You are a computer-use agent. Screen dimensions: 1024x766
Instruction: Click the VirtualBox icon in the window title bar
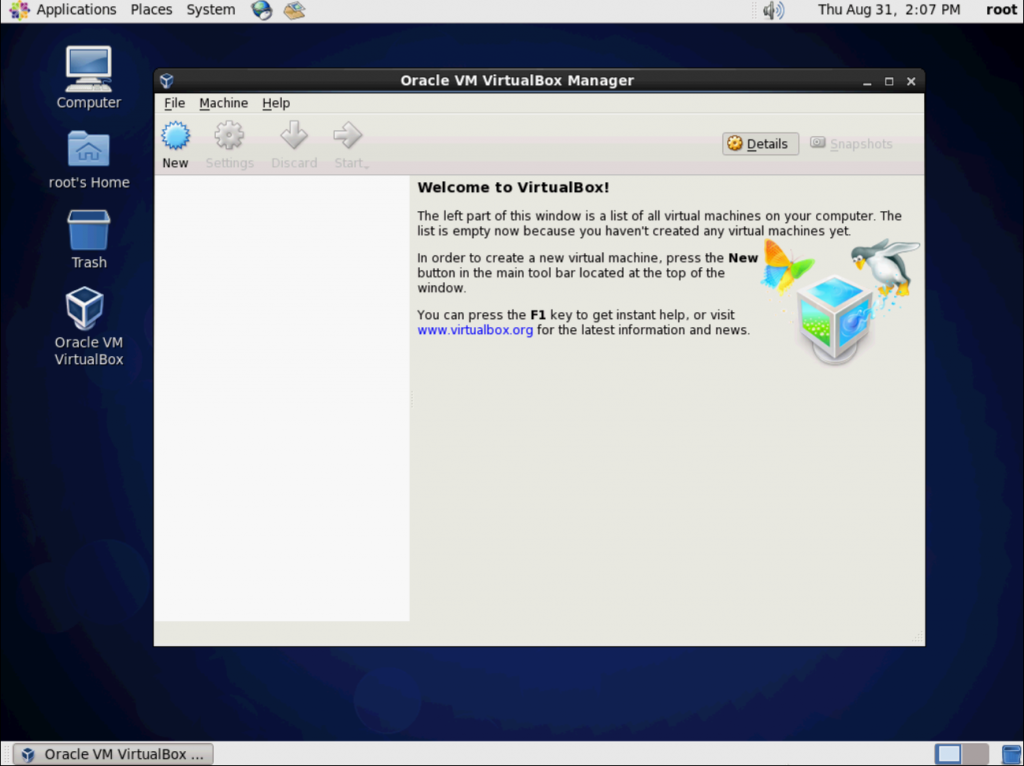click(x=167, y=80)
